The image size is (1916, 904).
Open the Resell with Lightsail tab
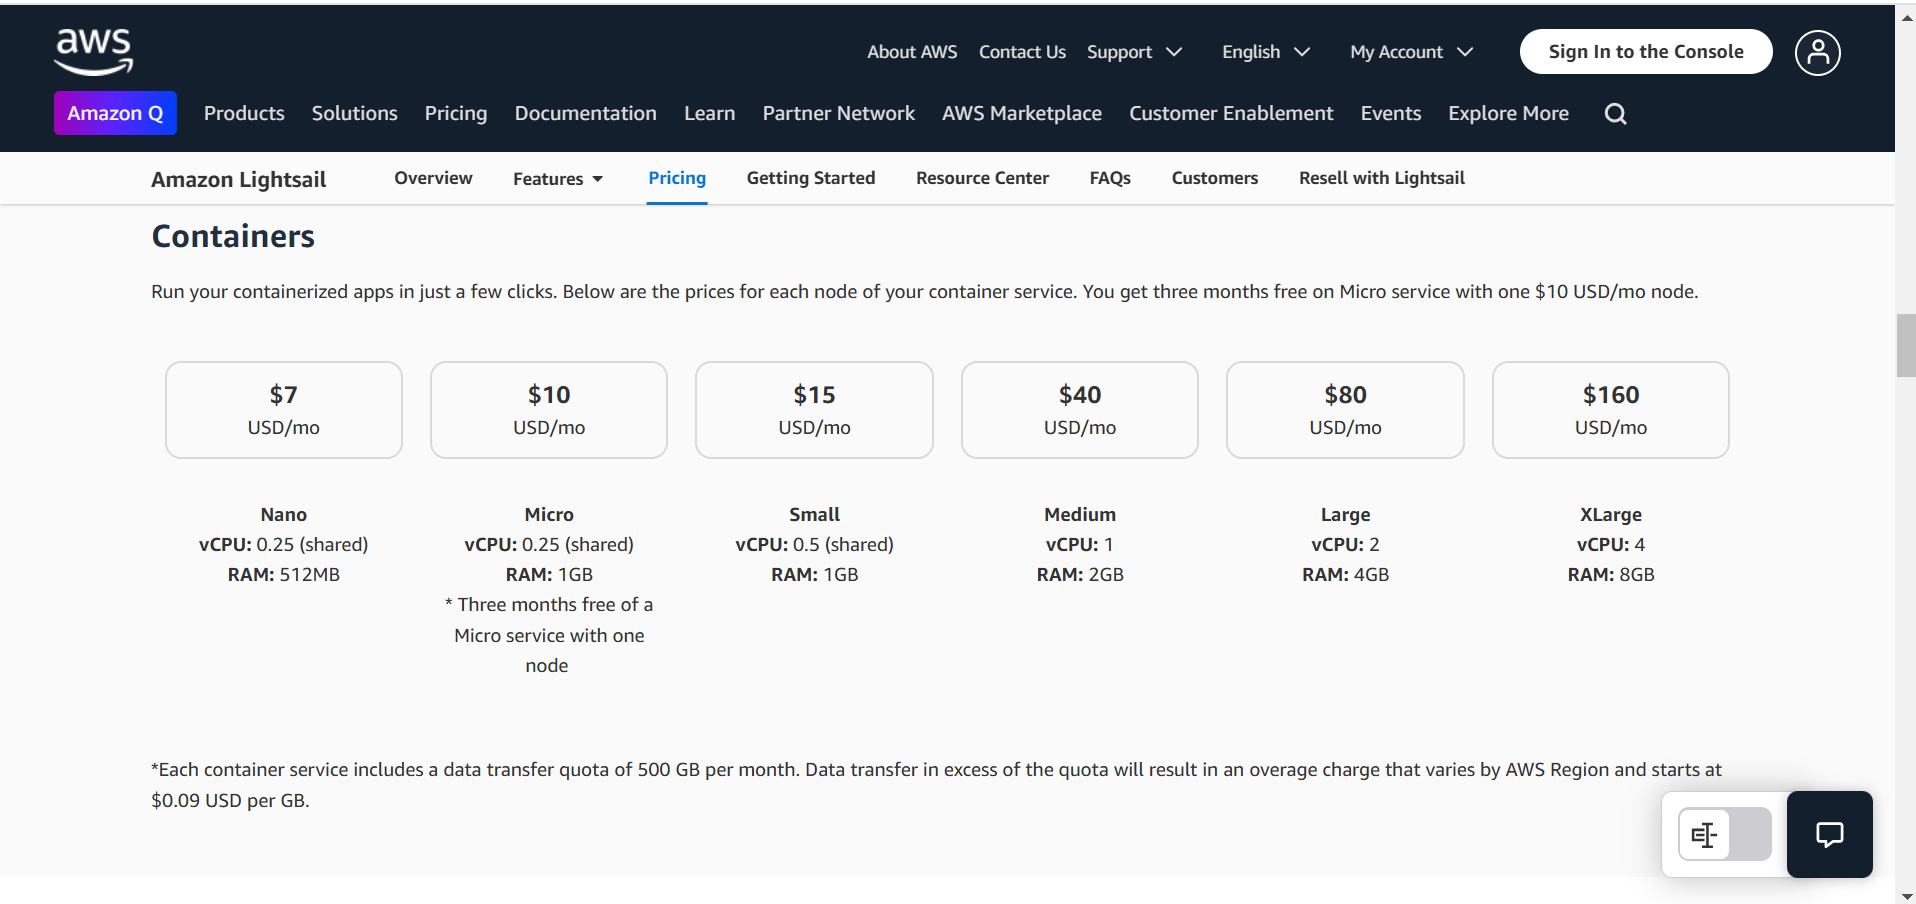pos(1382,178)
